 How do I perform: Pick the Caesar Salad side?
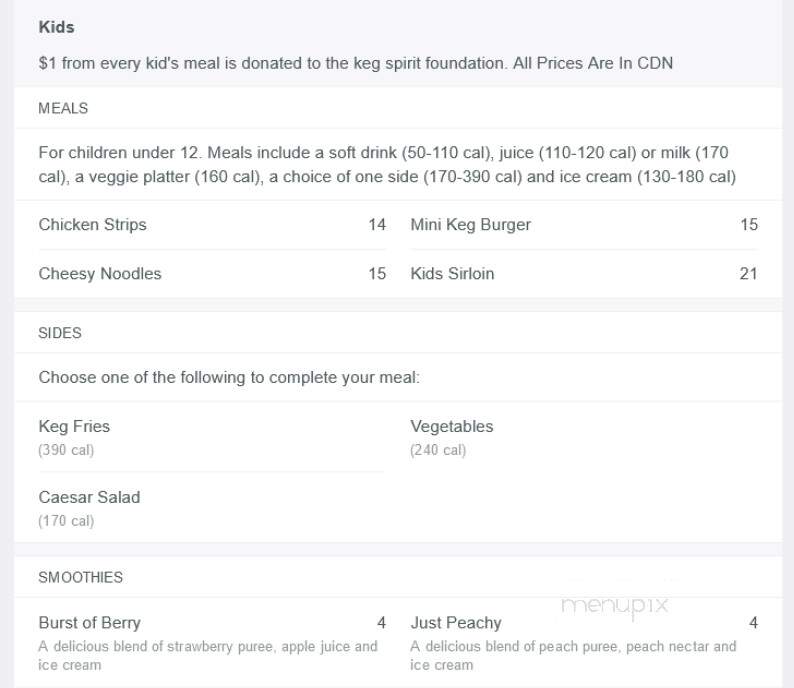pos(89,497)
